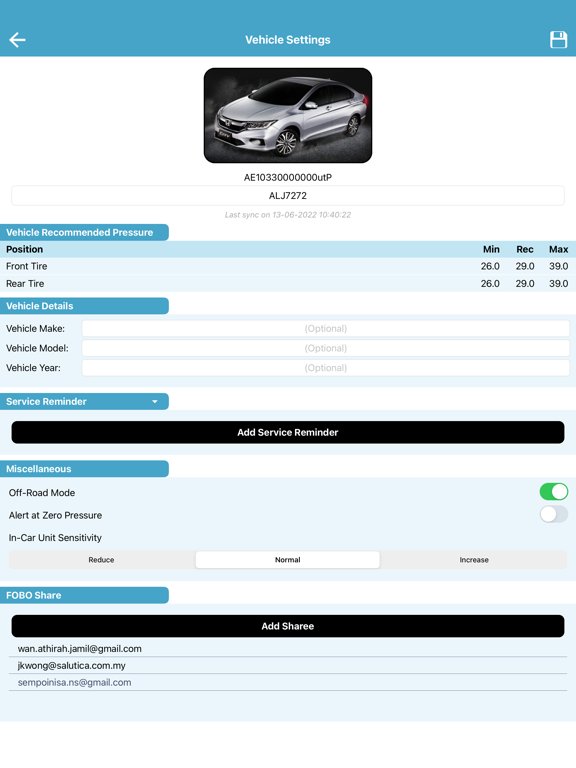Select the Vehicle Model optional field
576x768 pixels.
coord(326,348)
